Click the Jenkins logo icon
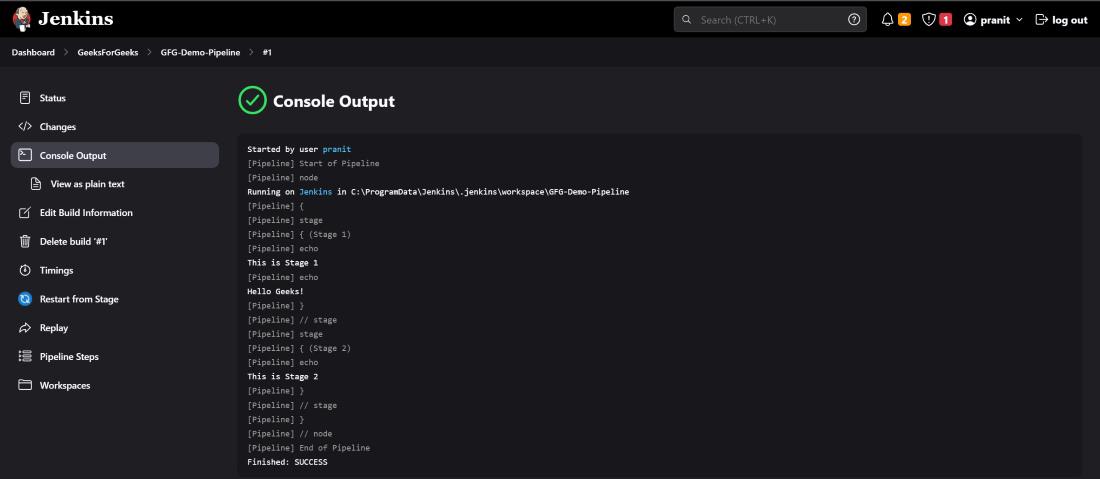The image size is (1100, 479). (x=22, y=19)
